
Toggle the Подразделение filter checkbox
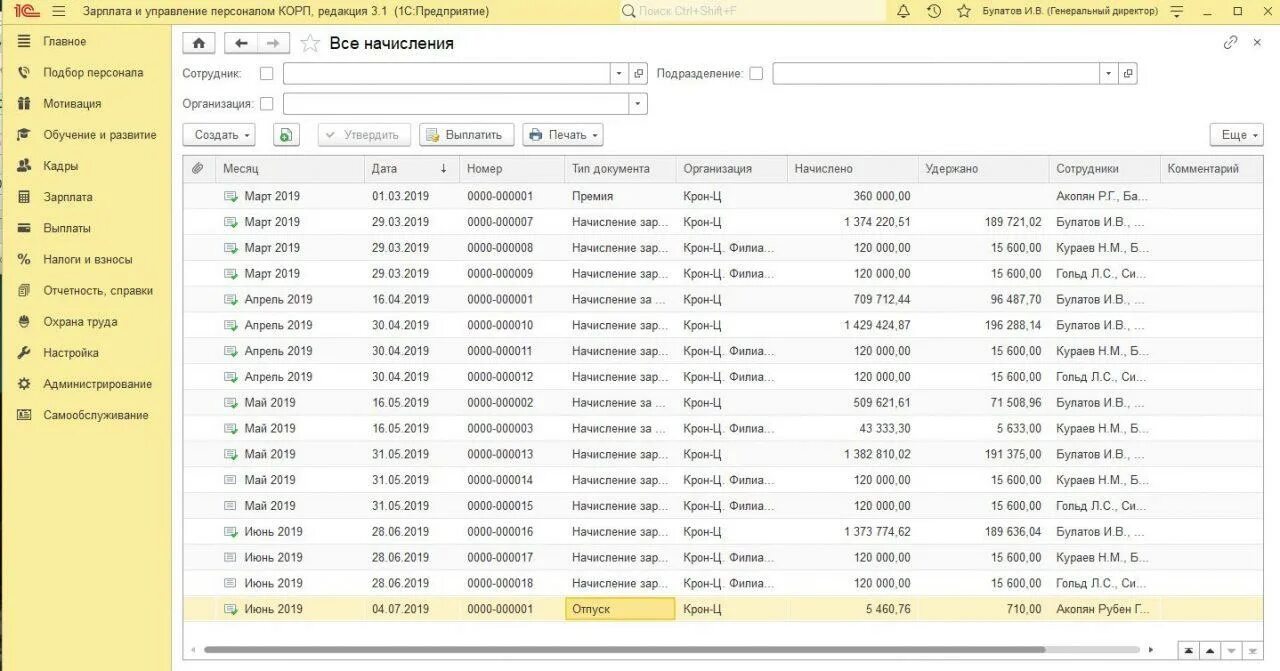tap(756, 74)
